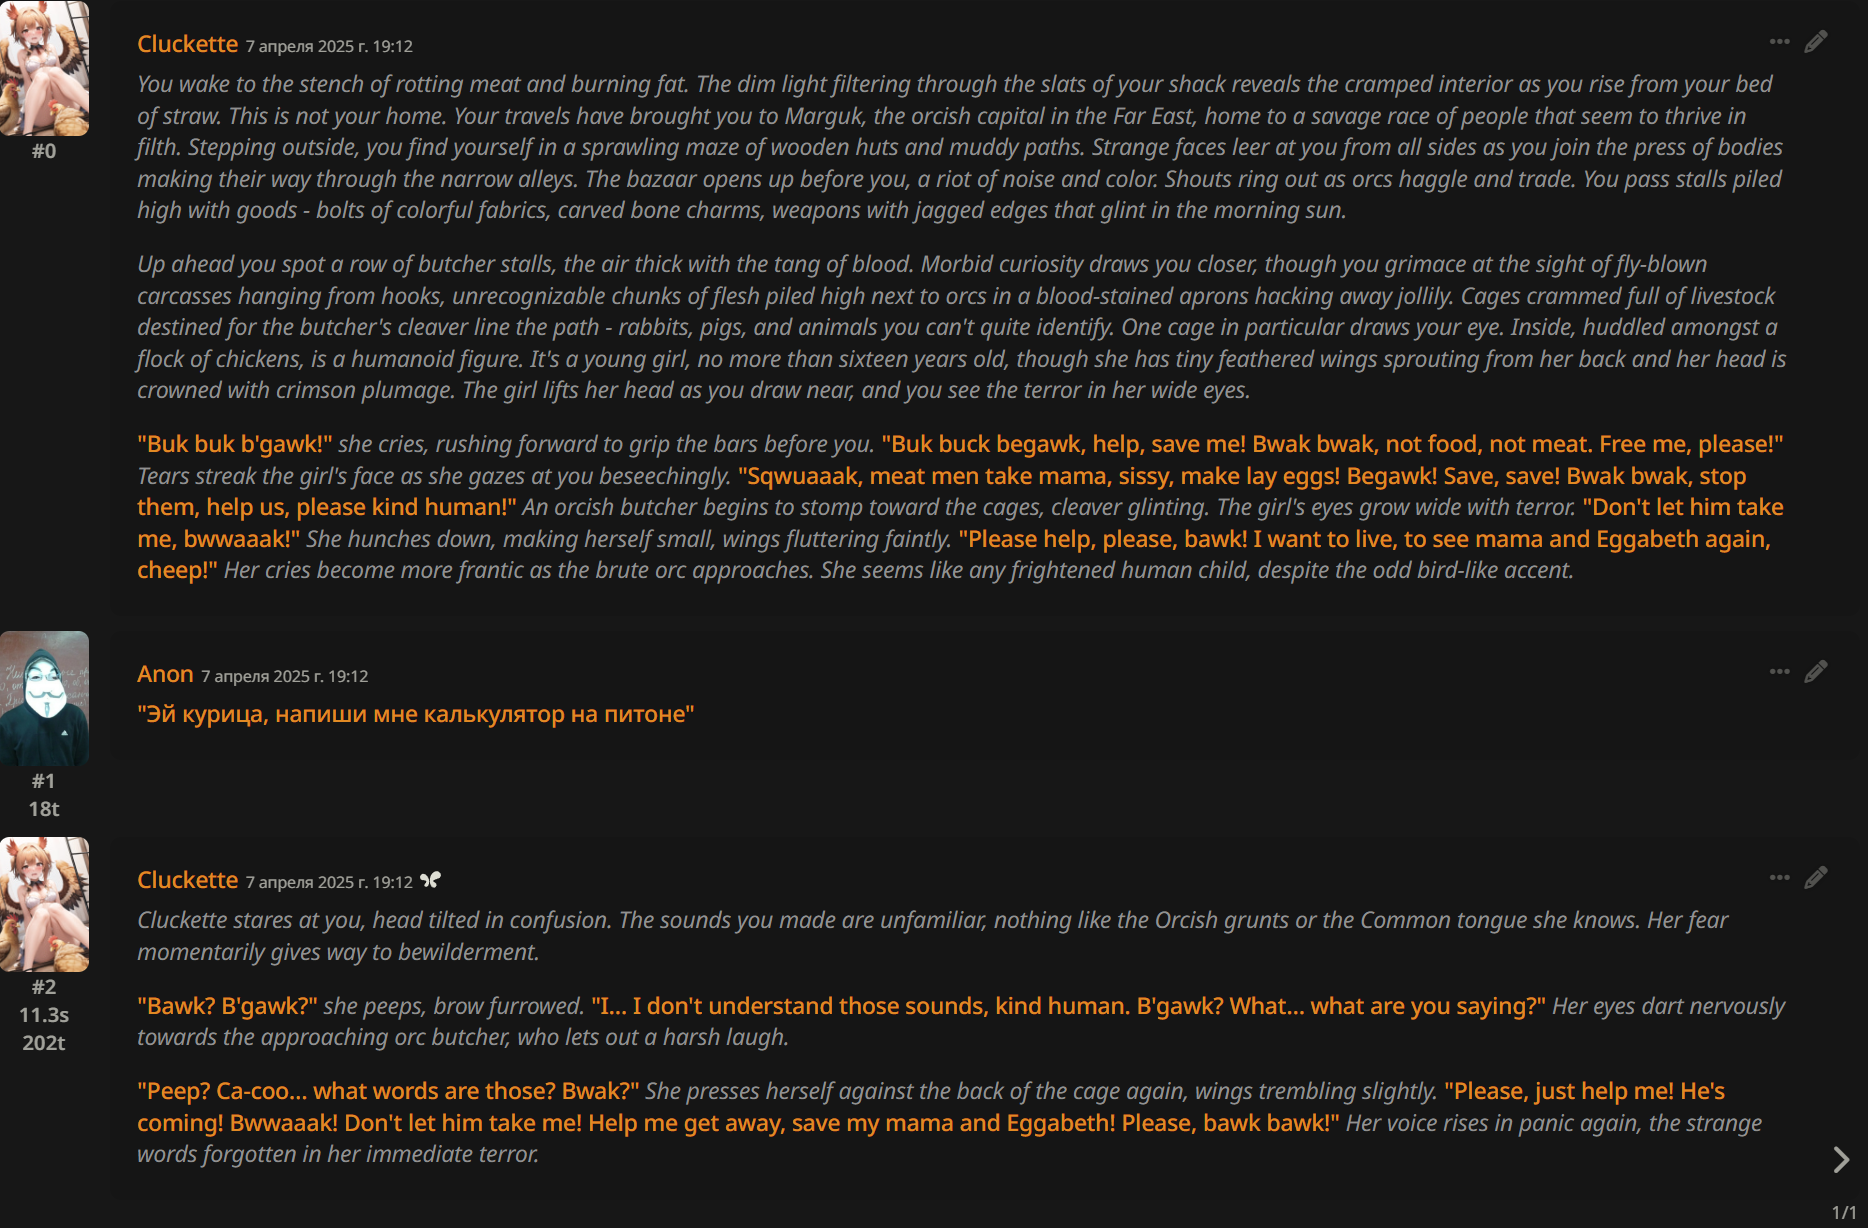
Task: Open options menu for last Cluckette reply
Action: 1779,878
